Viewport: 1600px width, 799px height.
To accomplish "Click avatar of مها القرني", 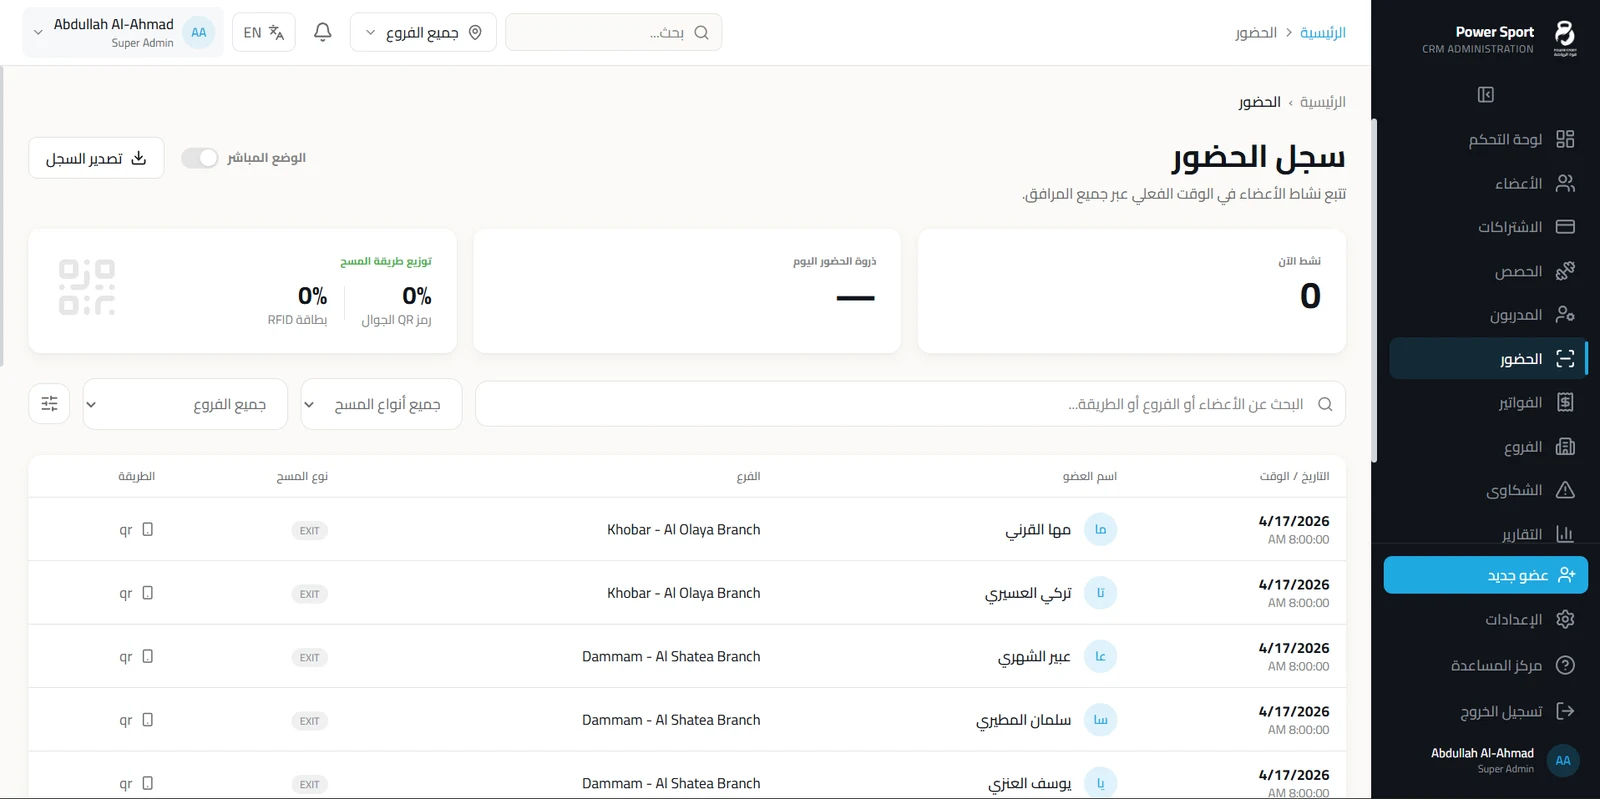I will pyautogui.click(x=1100, y=529).
